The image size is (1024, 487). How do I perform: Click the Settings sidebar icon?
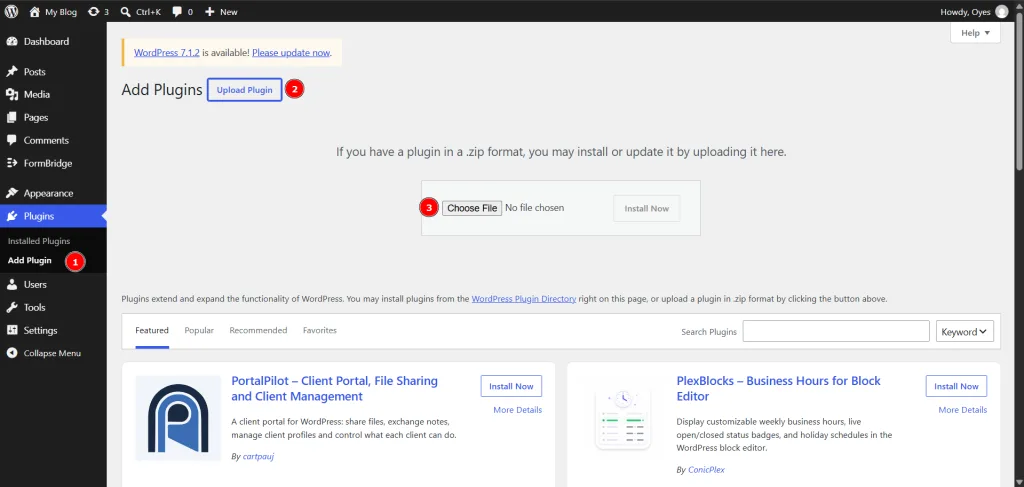pos(12,330)
